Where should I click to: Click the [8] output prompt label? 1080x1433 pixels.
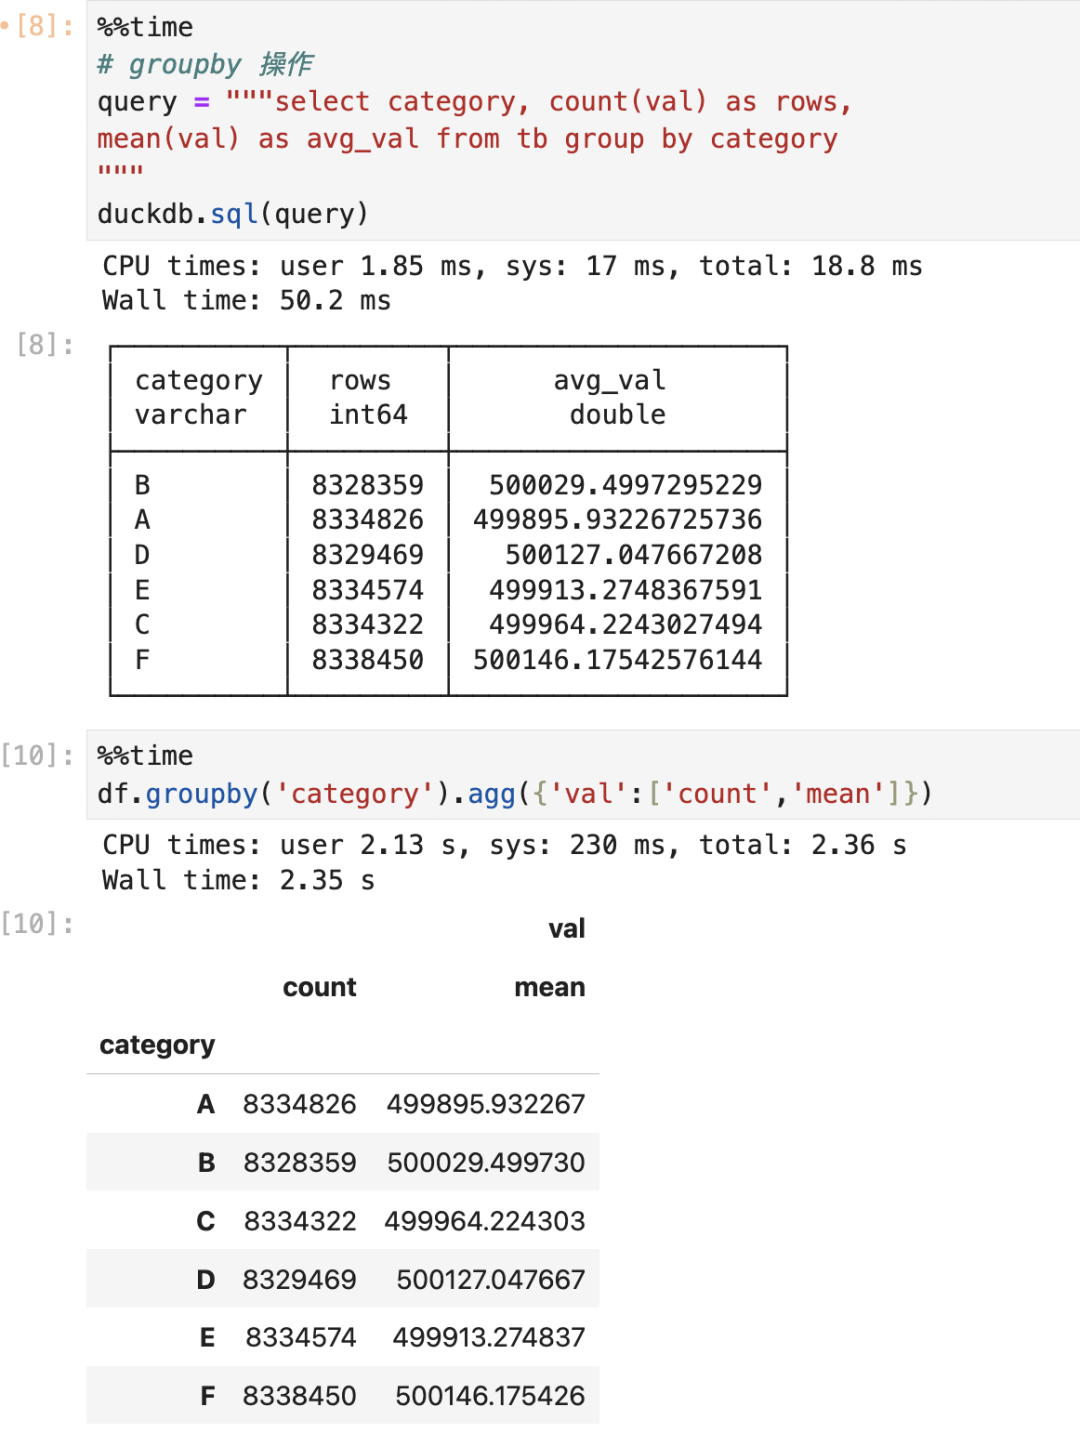click(45, 345)
